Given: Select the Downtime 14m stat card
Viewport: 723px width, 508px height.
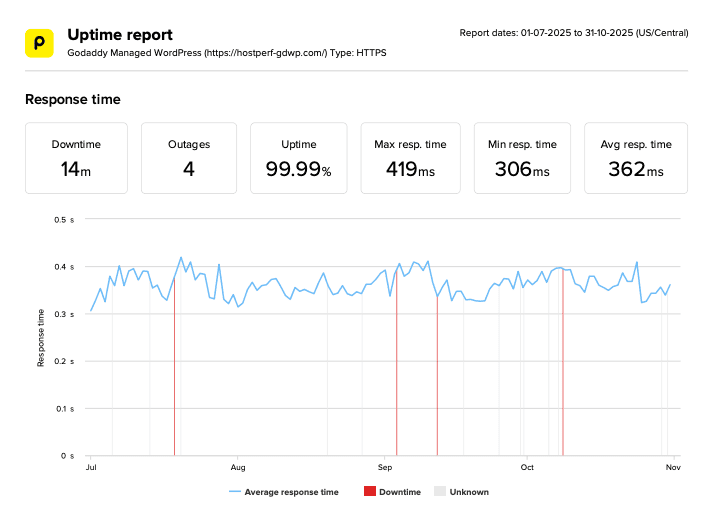Looking at the screenshot, I should pyautogui.click(x=76, y=158).
